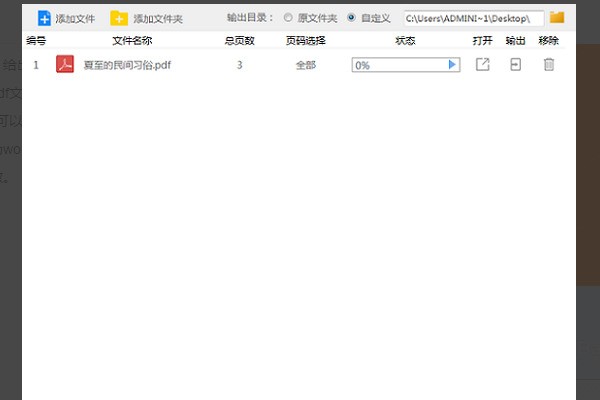Click the 状态 column header

coord(405,41)
